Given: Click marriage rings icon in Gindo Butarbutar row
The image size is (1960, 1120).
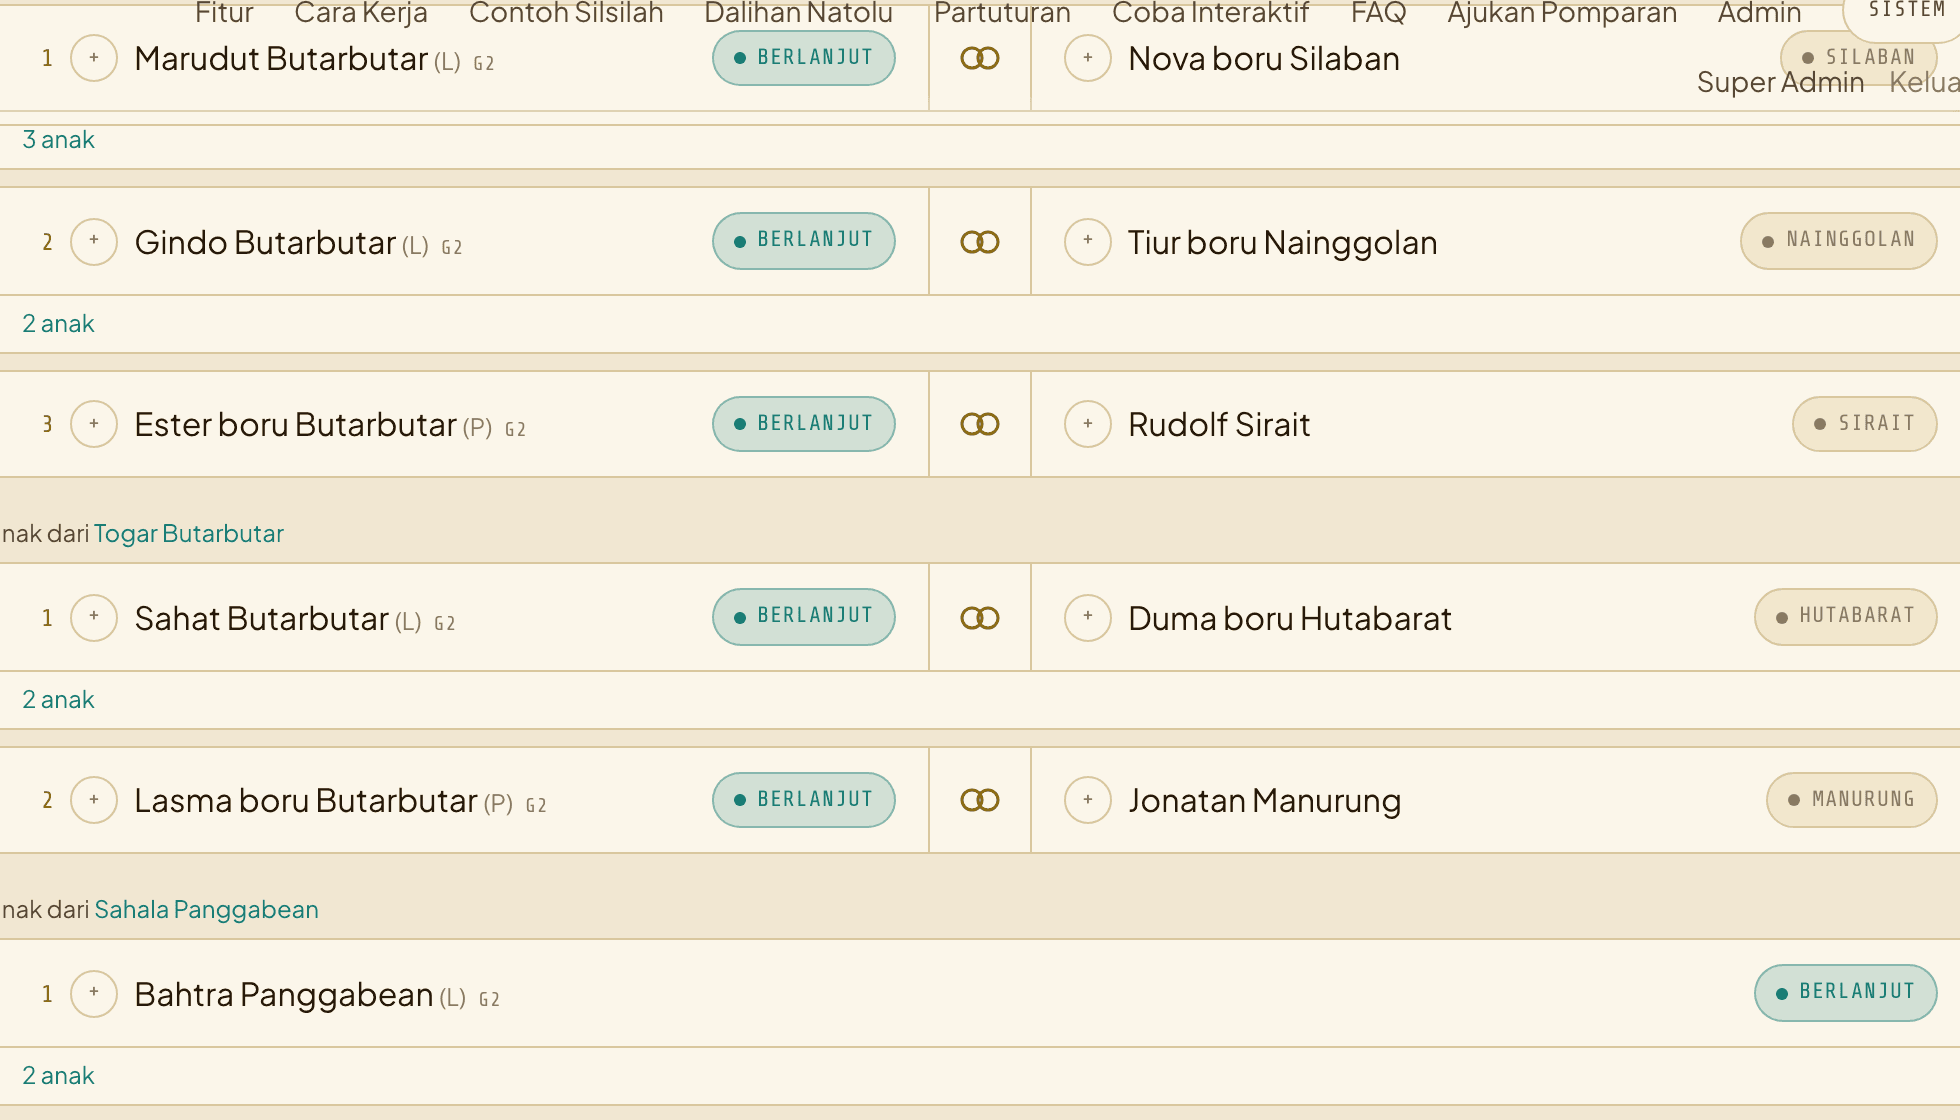Looking at the screenshot, I should 980,242.
